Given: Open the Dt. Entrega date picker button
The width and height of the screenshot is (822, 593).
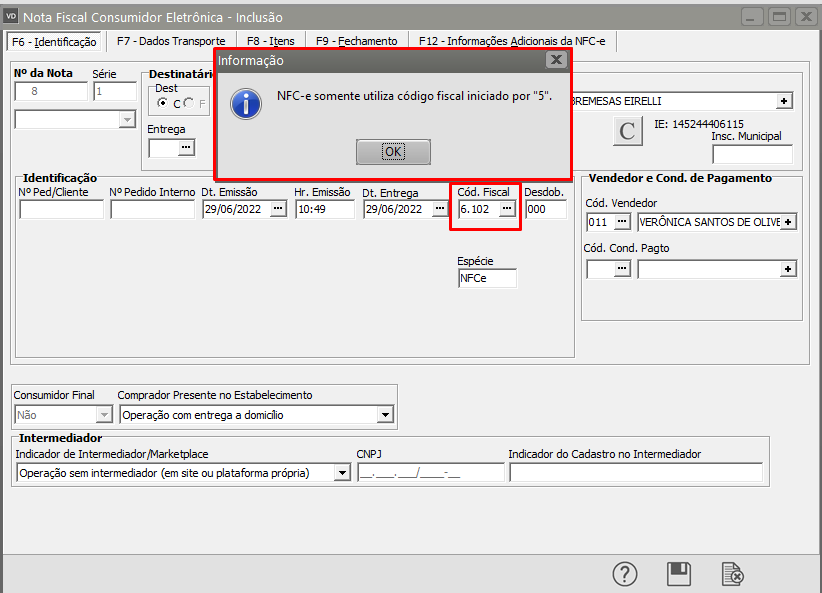Looking at the screenshot, I should click(438, 209).
